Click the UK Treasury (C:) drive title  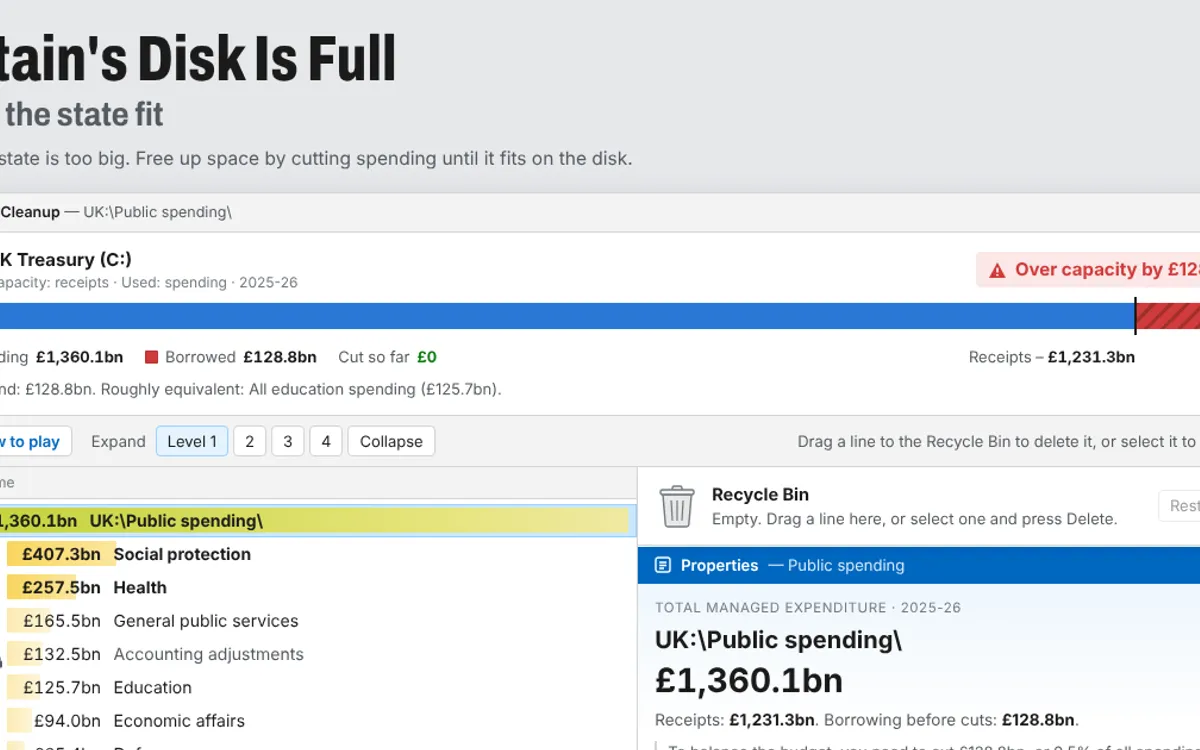pyautogui.click(x=66, y=260)
